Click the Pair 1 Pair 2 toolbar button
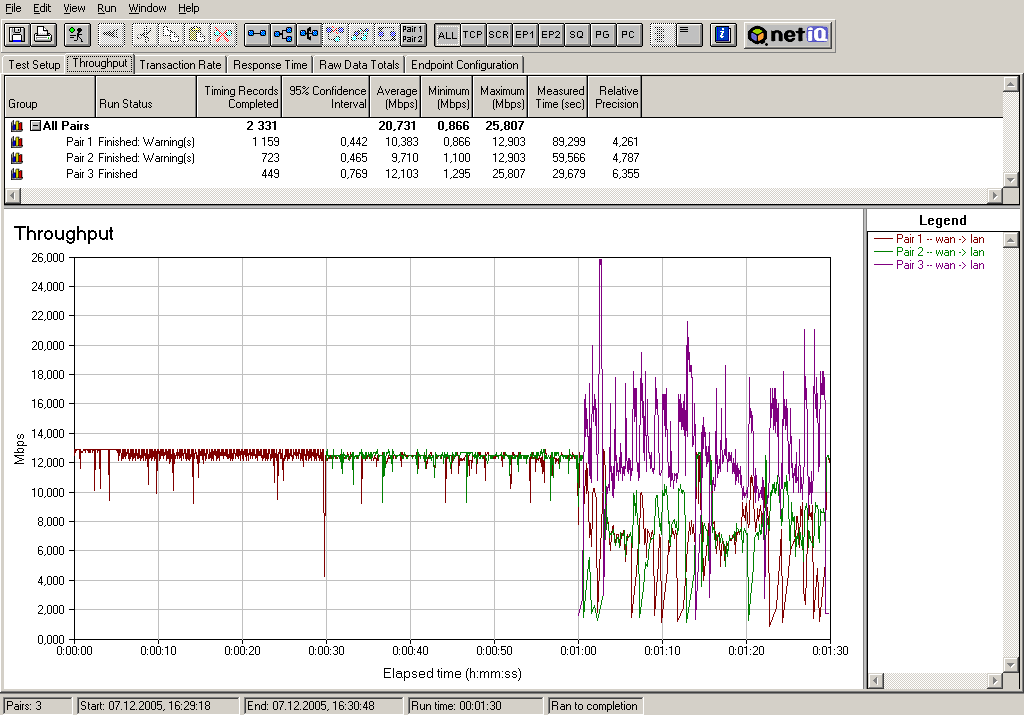The image size is (1024, 715). (413, 35)
